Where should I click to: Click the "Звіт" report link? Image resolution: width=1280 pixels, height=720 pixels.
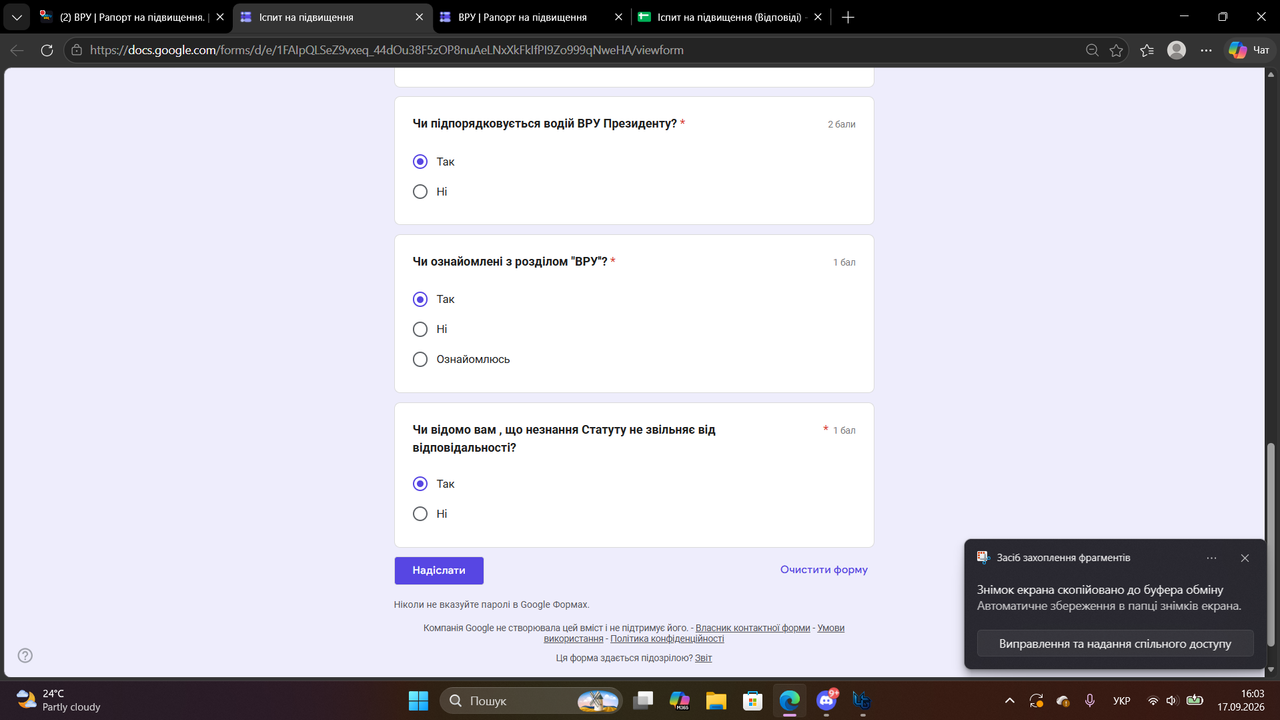point(704,658)
